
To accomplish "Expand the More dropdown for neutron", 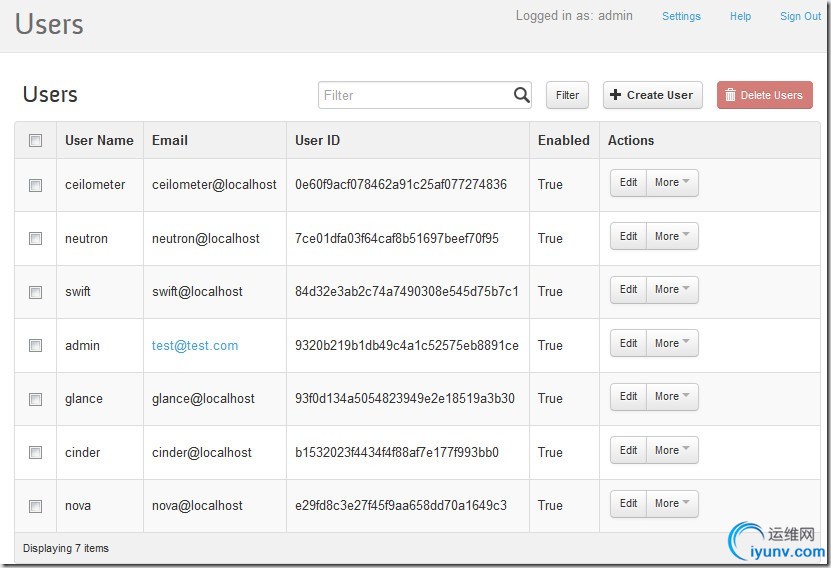I will coord(672,237).
